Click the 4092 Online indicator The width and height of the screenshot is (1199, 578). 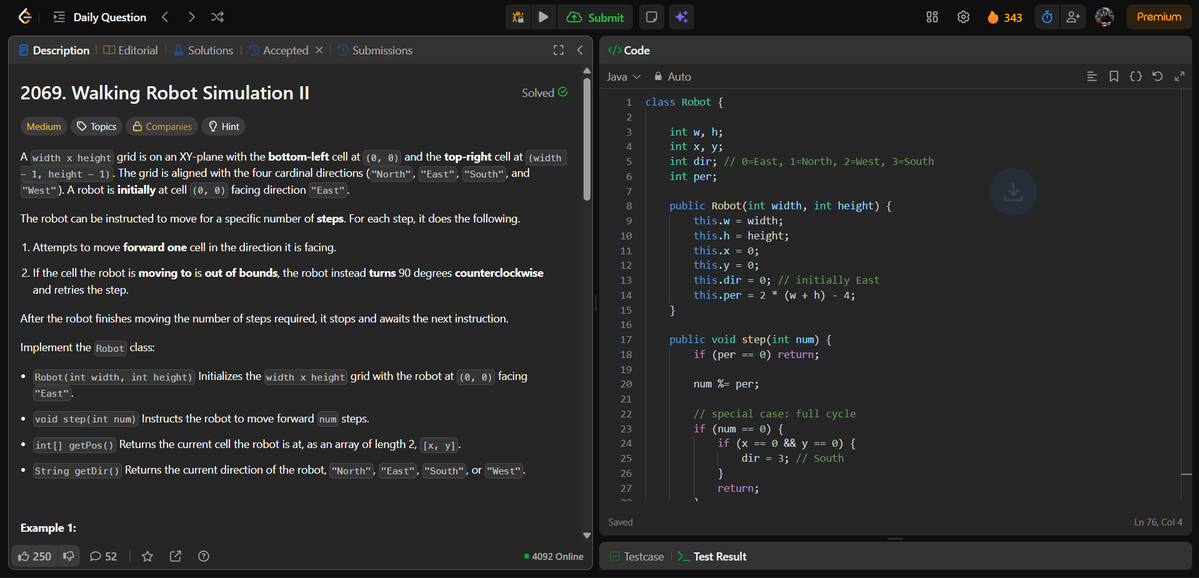554,557
